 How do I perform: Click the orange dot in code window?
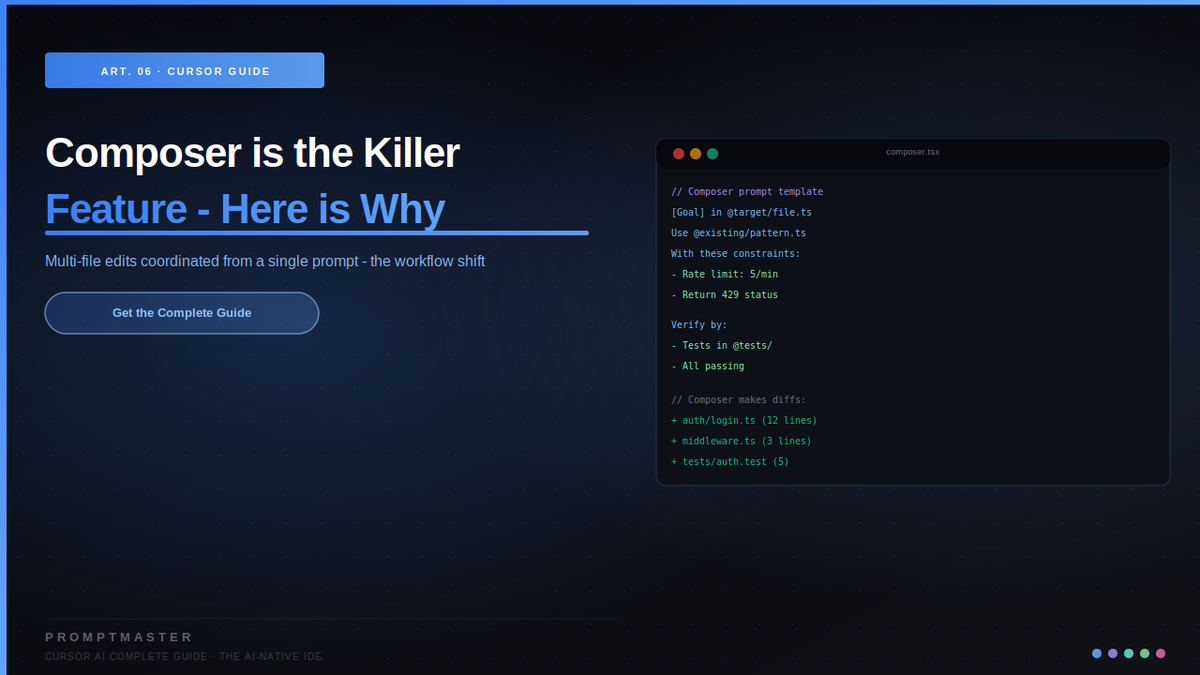tap(695, 154)
